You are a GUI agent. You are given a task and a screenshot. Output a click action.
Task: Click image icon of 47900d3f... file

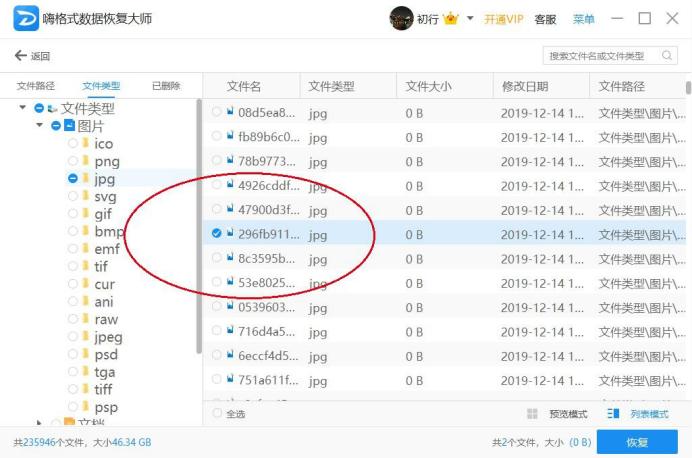pyautogui.click(x=230, y=209)
